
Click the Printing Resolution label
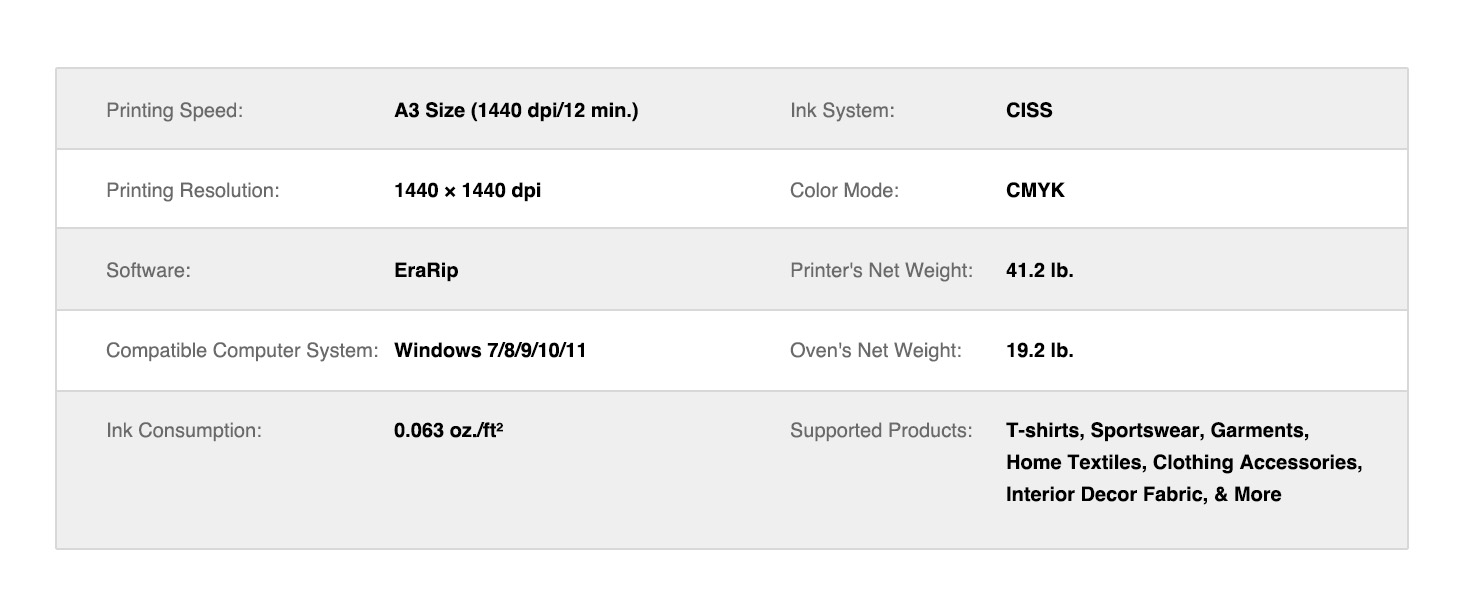pos(193,190)
